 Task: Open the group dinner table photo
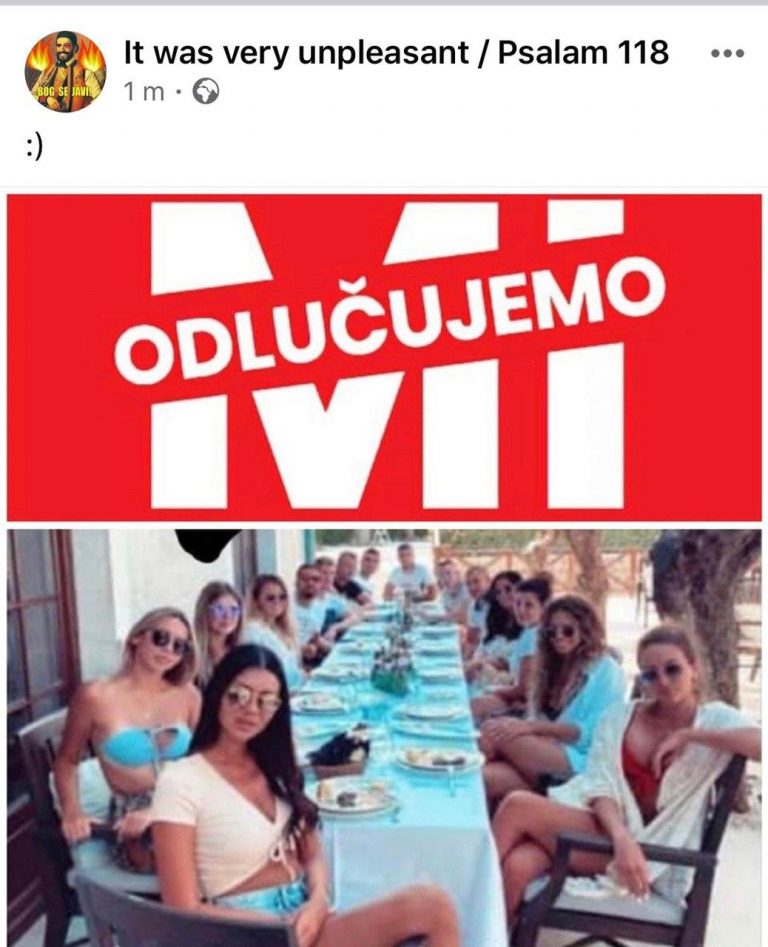[384, 738]
